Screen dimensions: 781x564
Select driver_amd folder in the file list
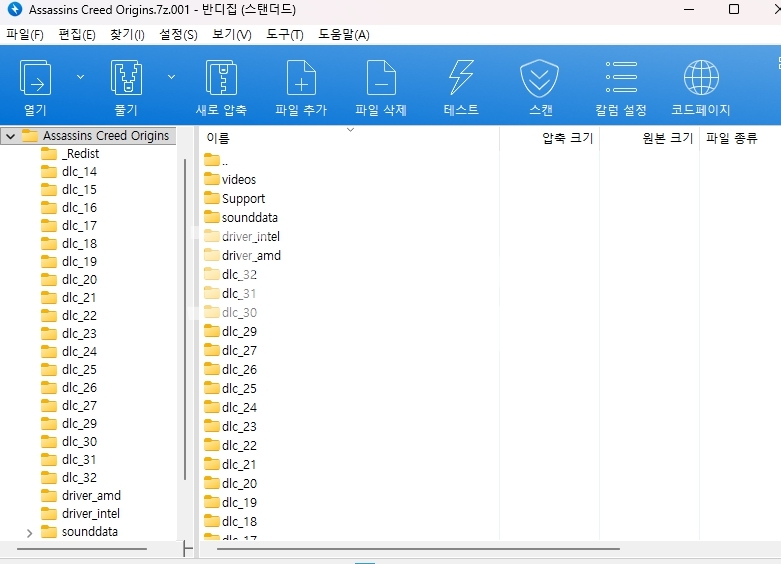(x=243, y=255)
